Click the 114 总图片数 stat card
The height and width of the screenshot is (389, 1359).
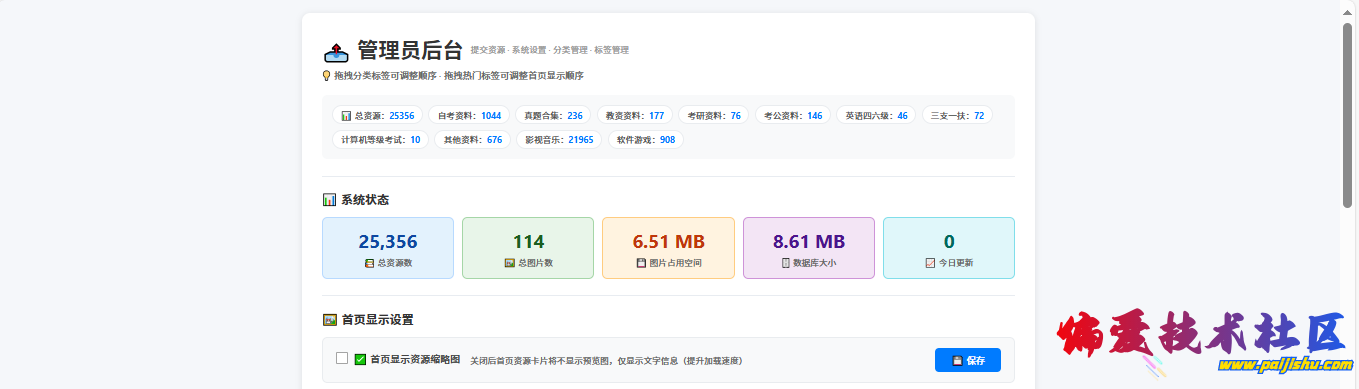(x=528, y=248)
